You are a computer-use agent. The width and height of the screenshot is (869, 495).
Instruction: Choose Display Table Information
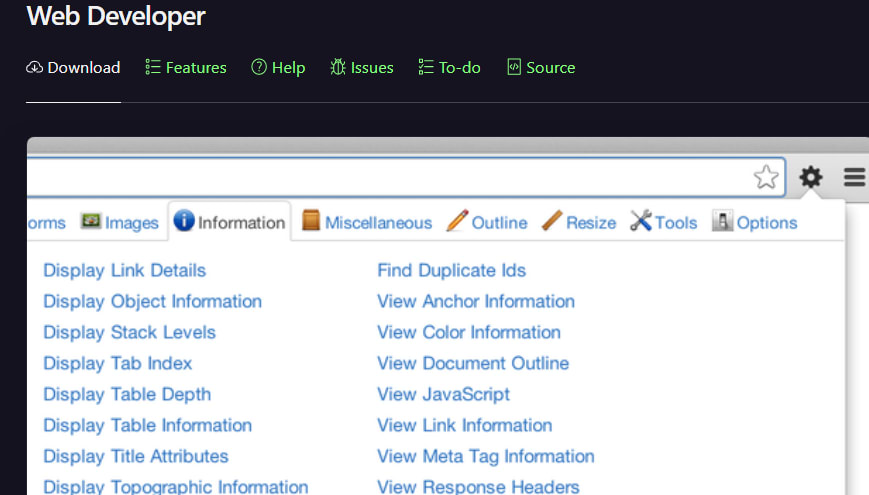147,426
